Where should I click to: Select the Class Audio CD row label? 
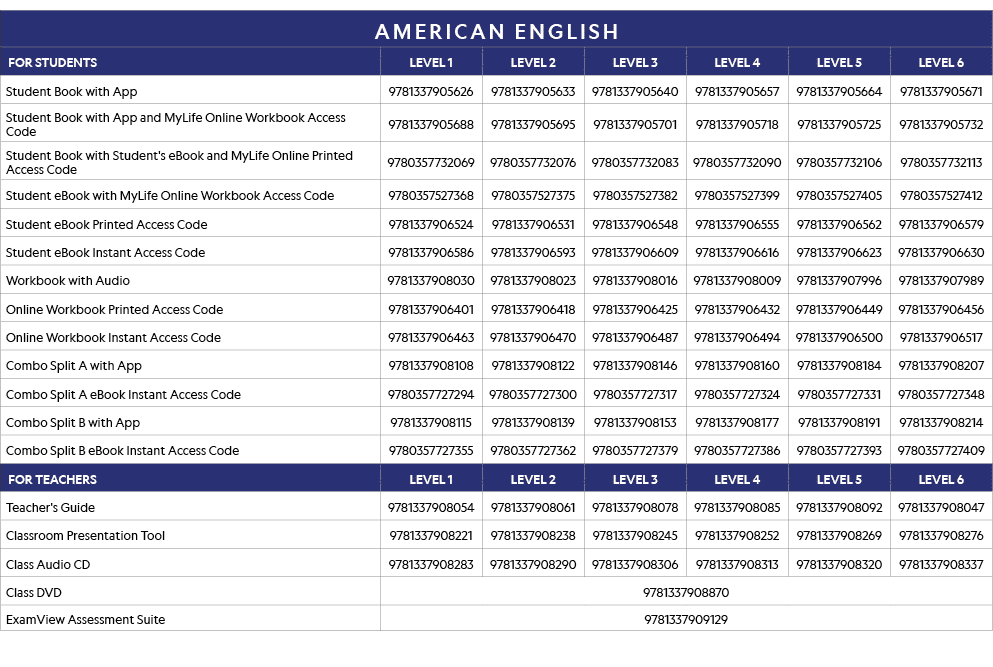point(48,565)
